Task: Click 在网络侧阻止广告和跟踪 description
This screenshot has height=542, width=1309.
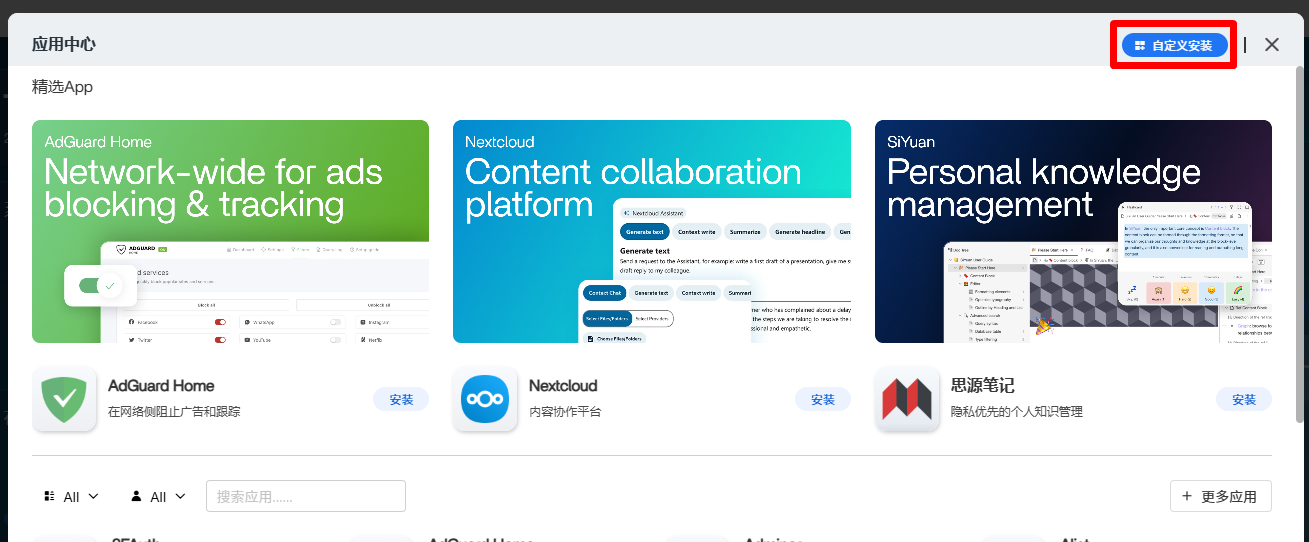Action: click(174, 411)
